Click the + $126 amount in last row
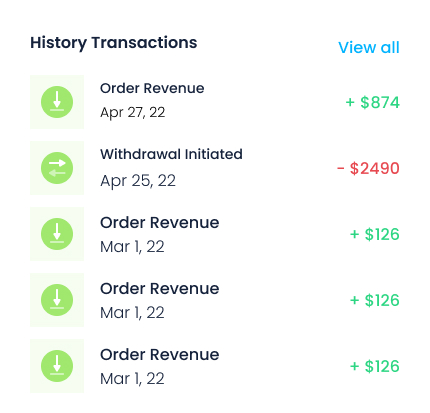430x413 pixels. click(x=375, y=366)
